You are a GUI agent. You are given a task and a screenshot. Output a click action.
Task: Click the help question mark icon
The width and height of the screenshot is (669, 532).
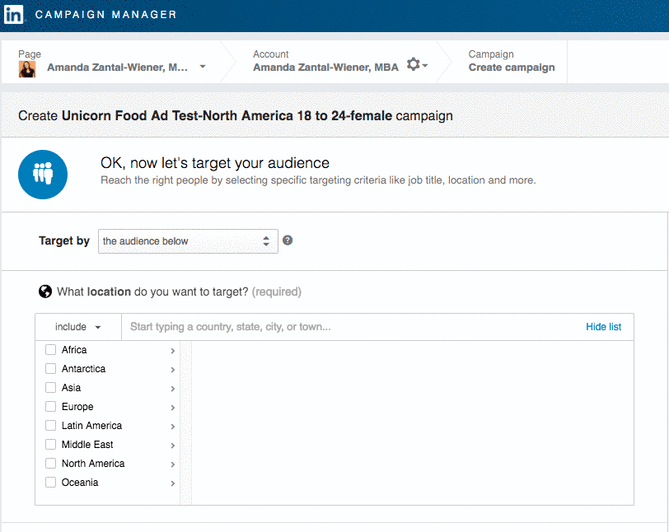click(288, 241)
